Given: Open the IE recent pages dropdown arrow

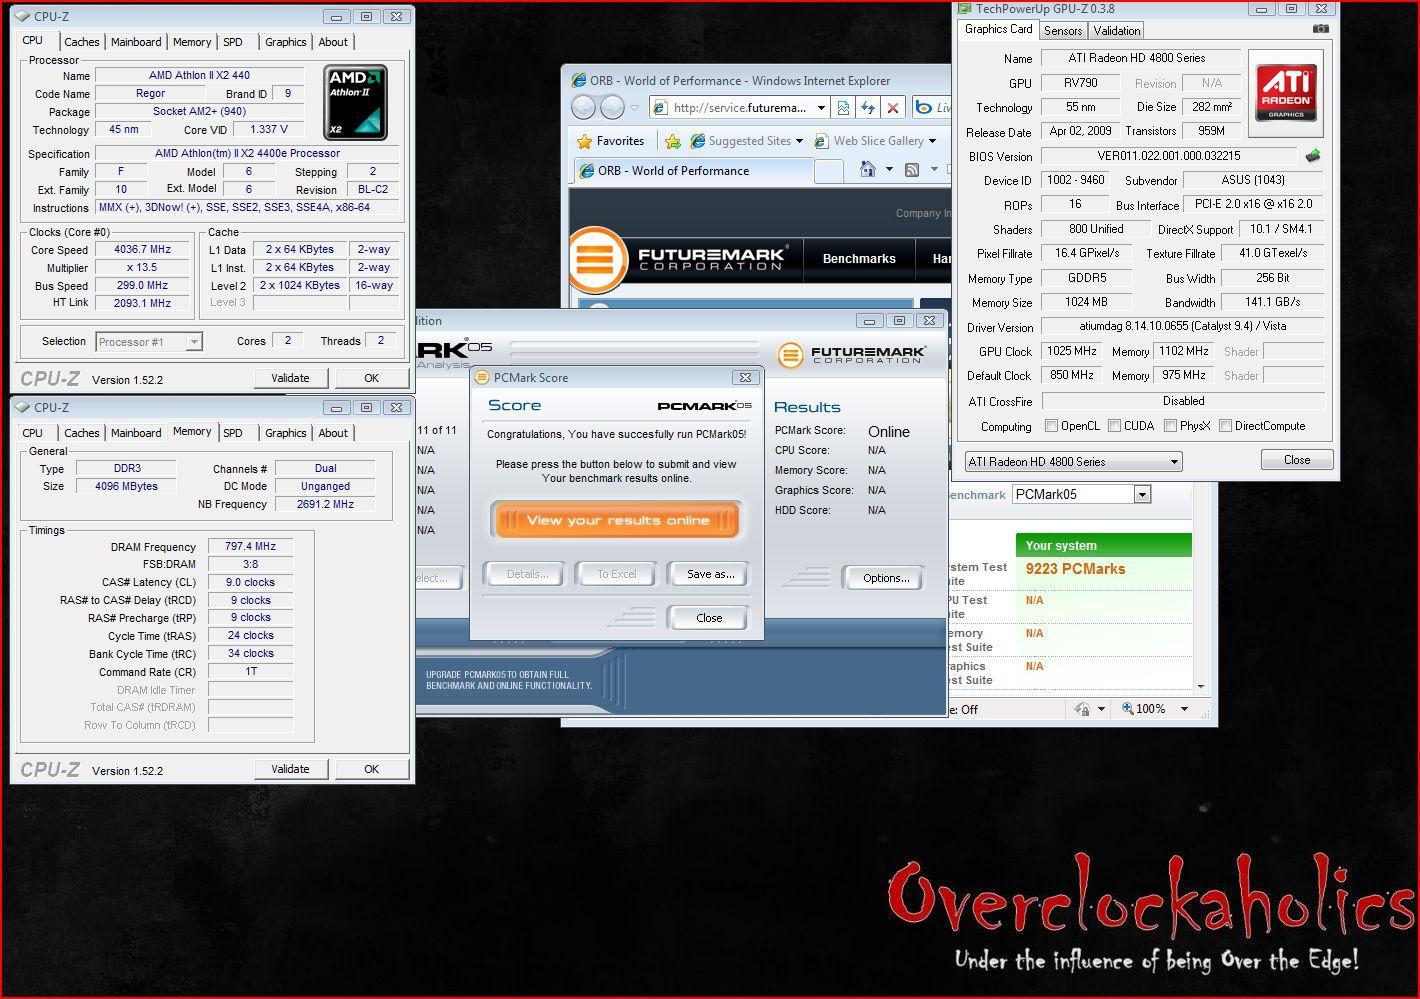Looking at the screenshot, I should click(634, 108).
